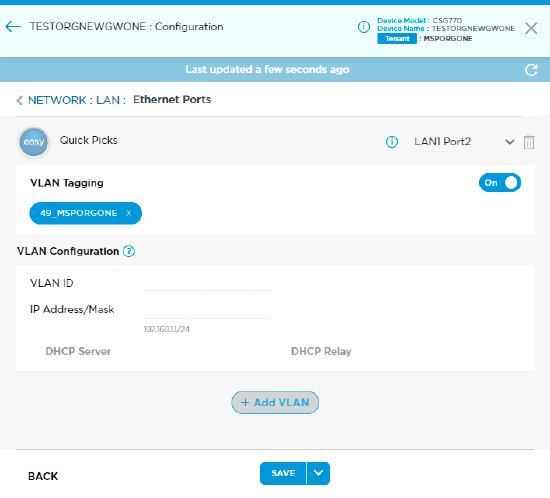The image size is (550, 498).
Task: Click the 192.168.1.1/24 hint text
Action: click(167, 329)
